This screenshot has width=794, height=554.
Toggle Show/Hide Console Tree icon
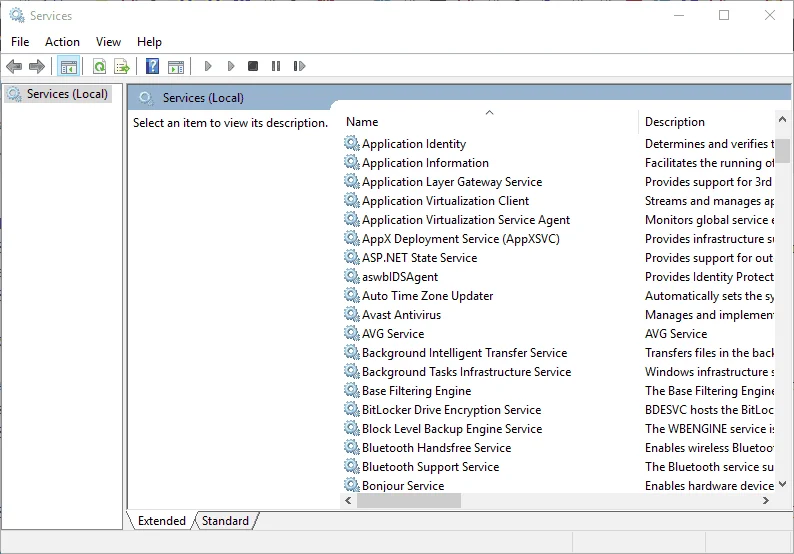tap(68, 66)
